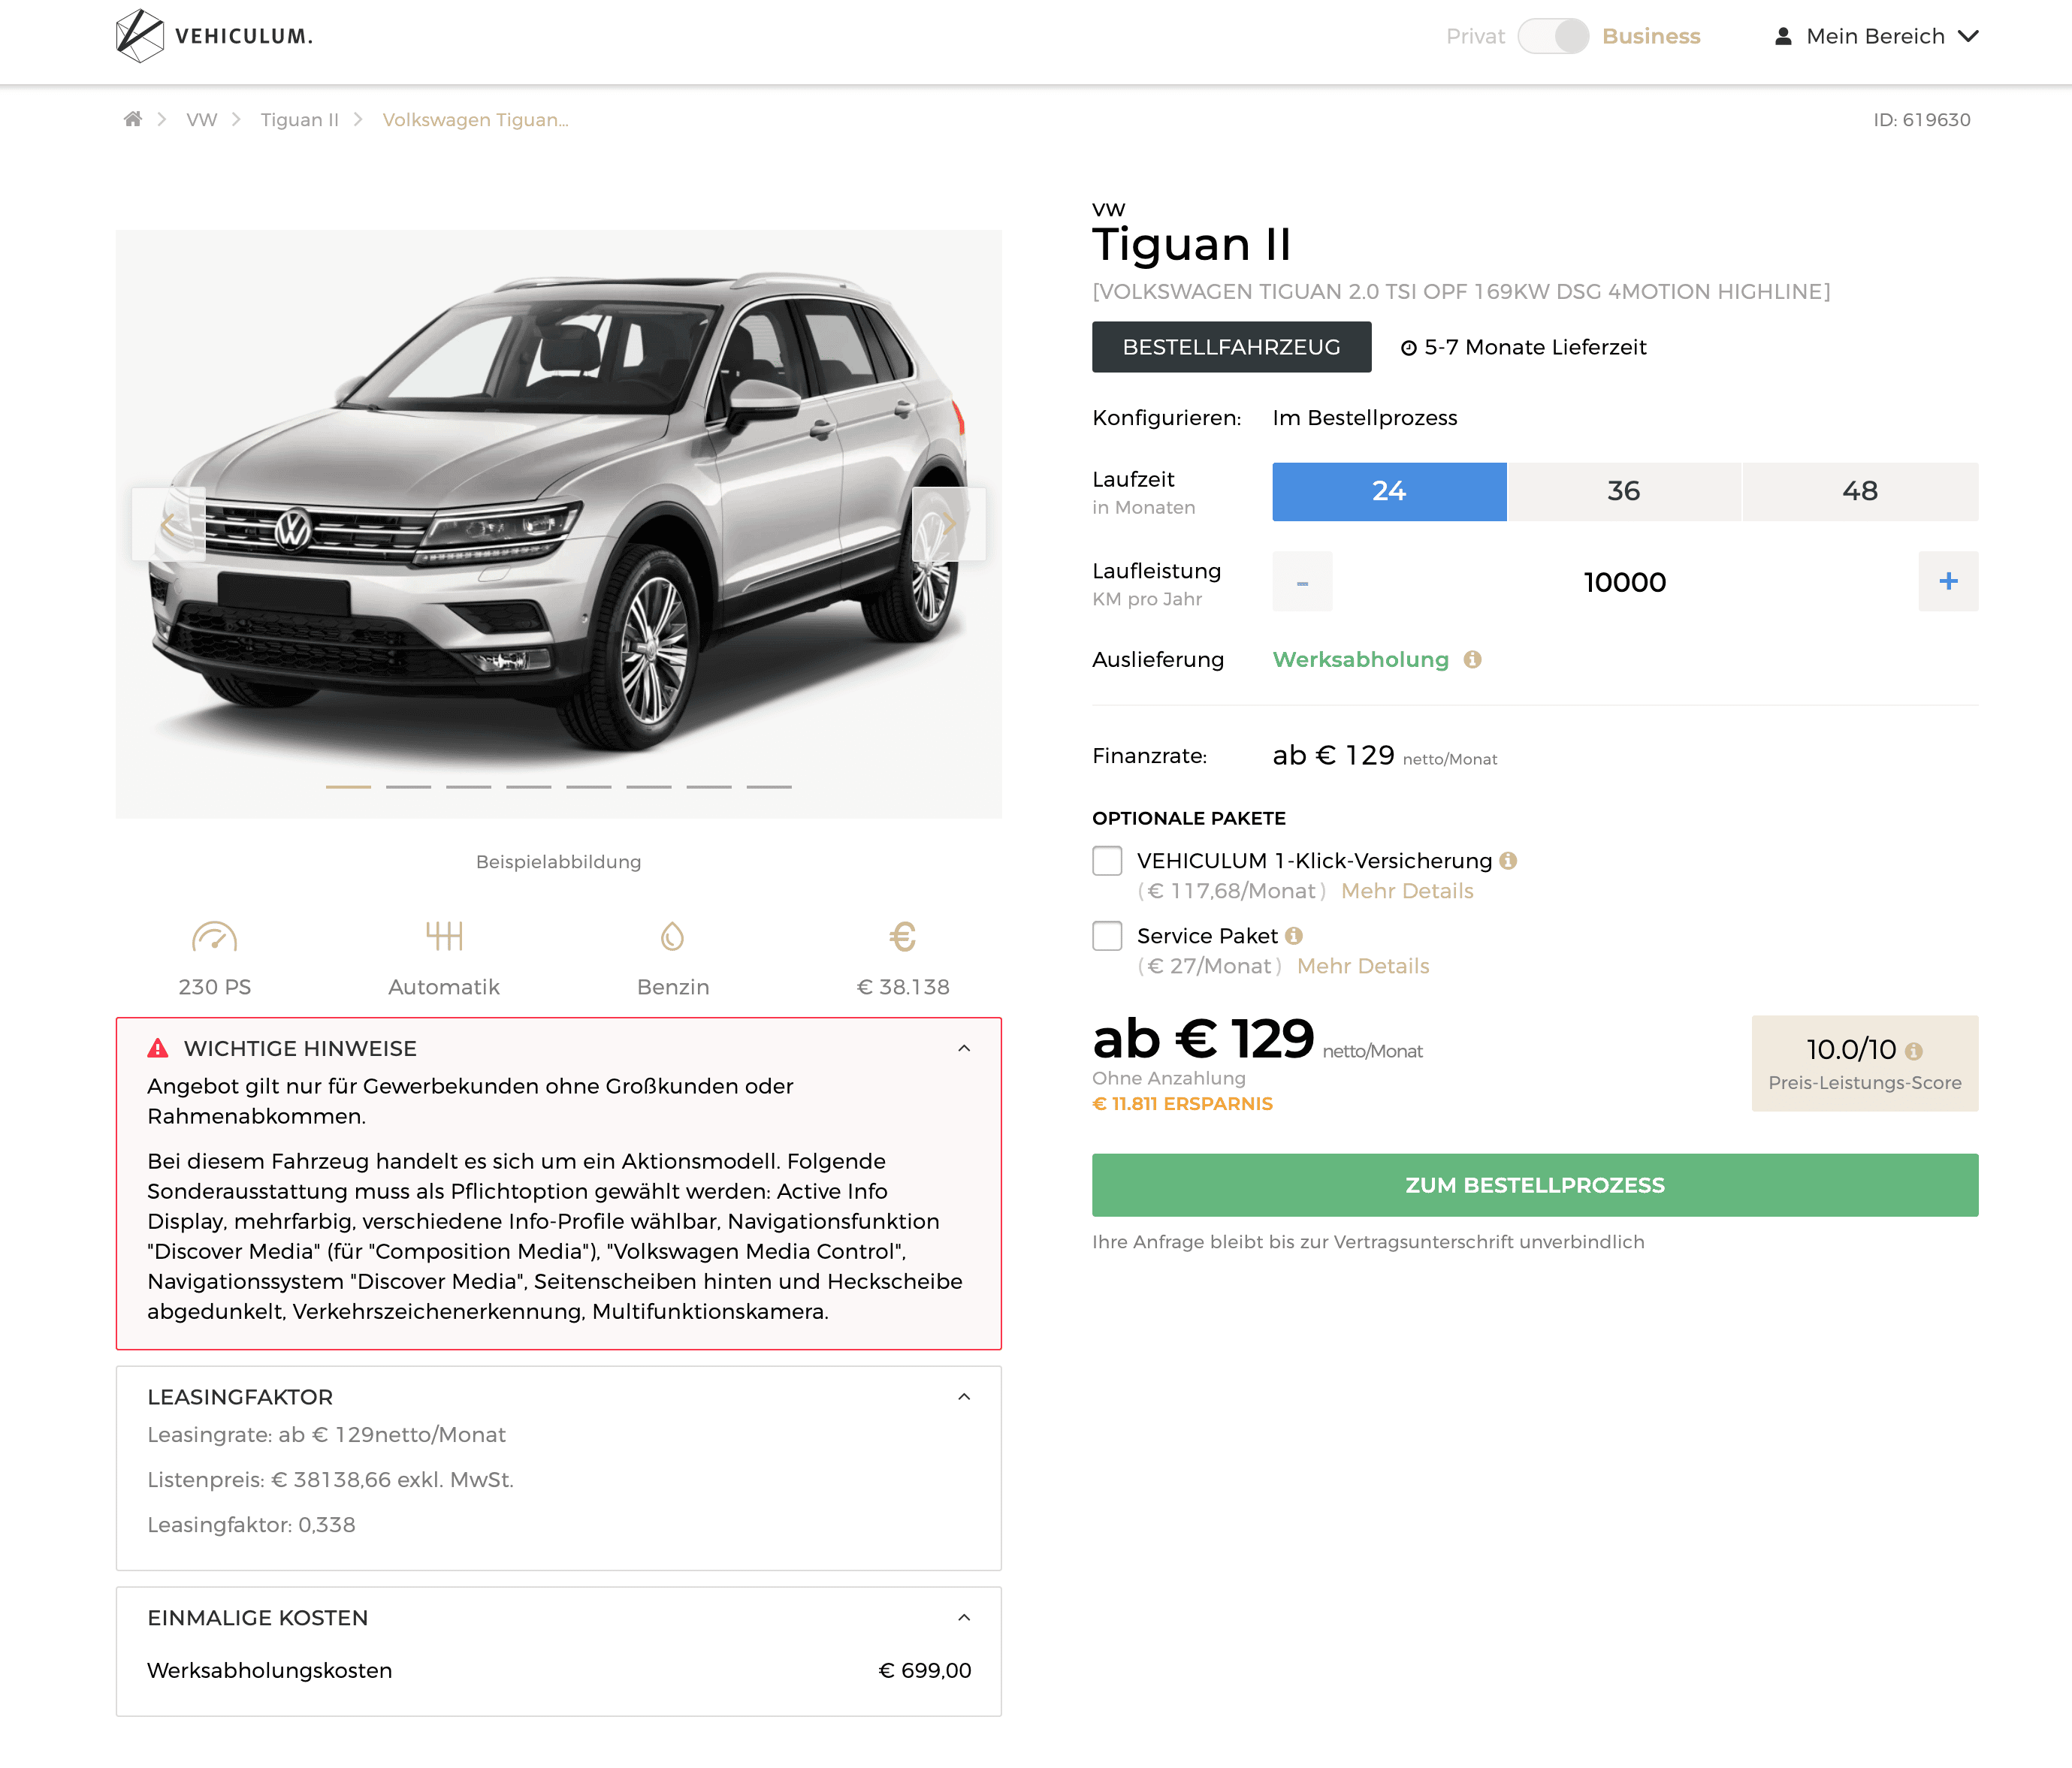Increase Laufleistung with the plus button
Screen dimensions: 2072x1768
point(1948,581)
